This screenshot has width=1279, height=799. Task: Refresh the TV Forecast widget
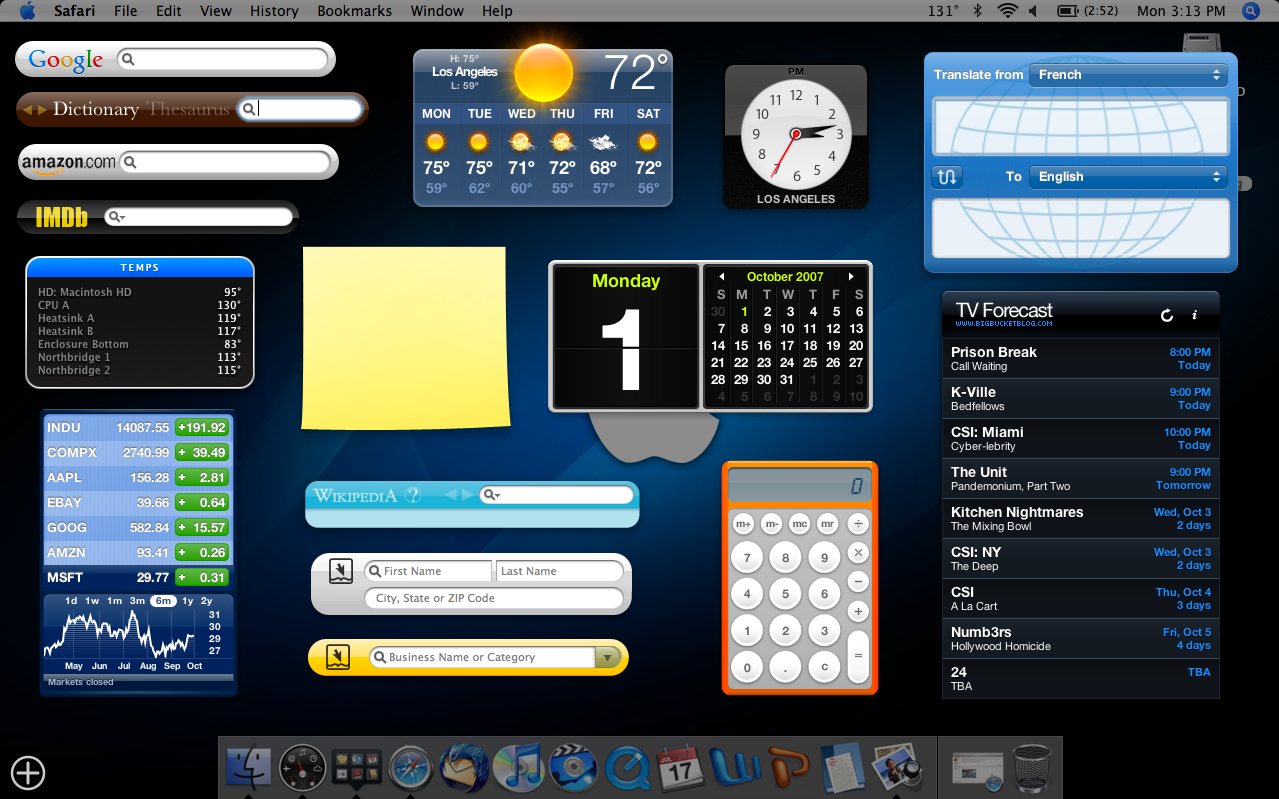pos(1166,315)
